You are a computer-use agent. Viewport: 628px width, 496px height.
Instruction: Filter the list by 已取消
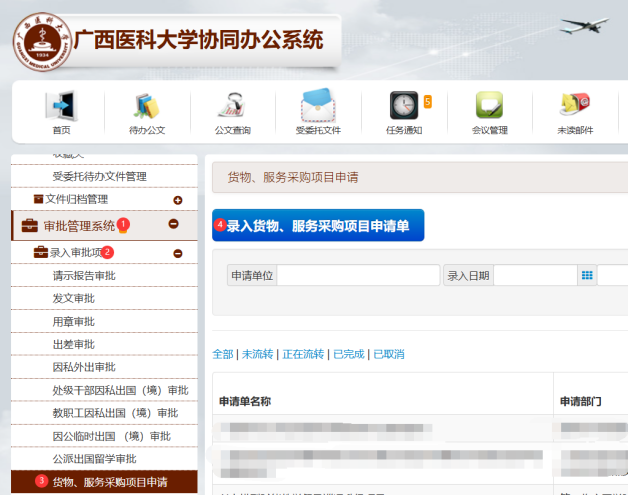388,354
